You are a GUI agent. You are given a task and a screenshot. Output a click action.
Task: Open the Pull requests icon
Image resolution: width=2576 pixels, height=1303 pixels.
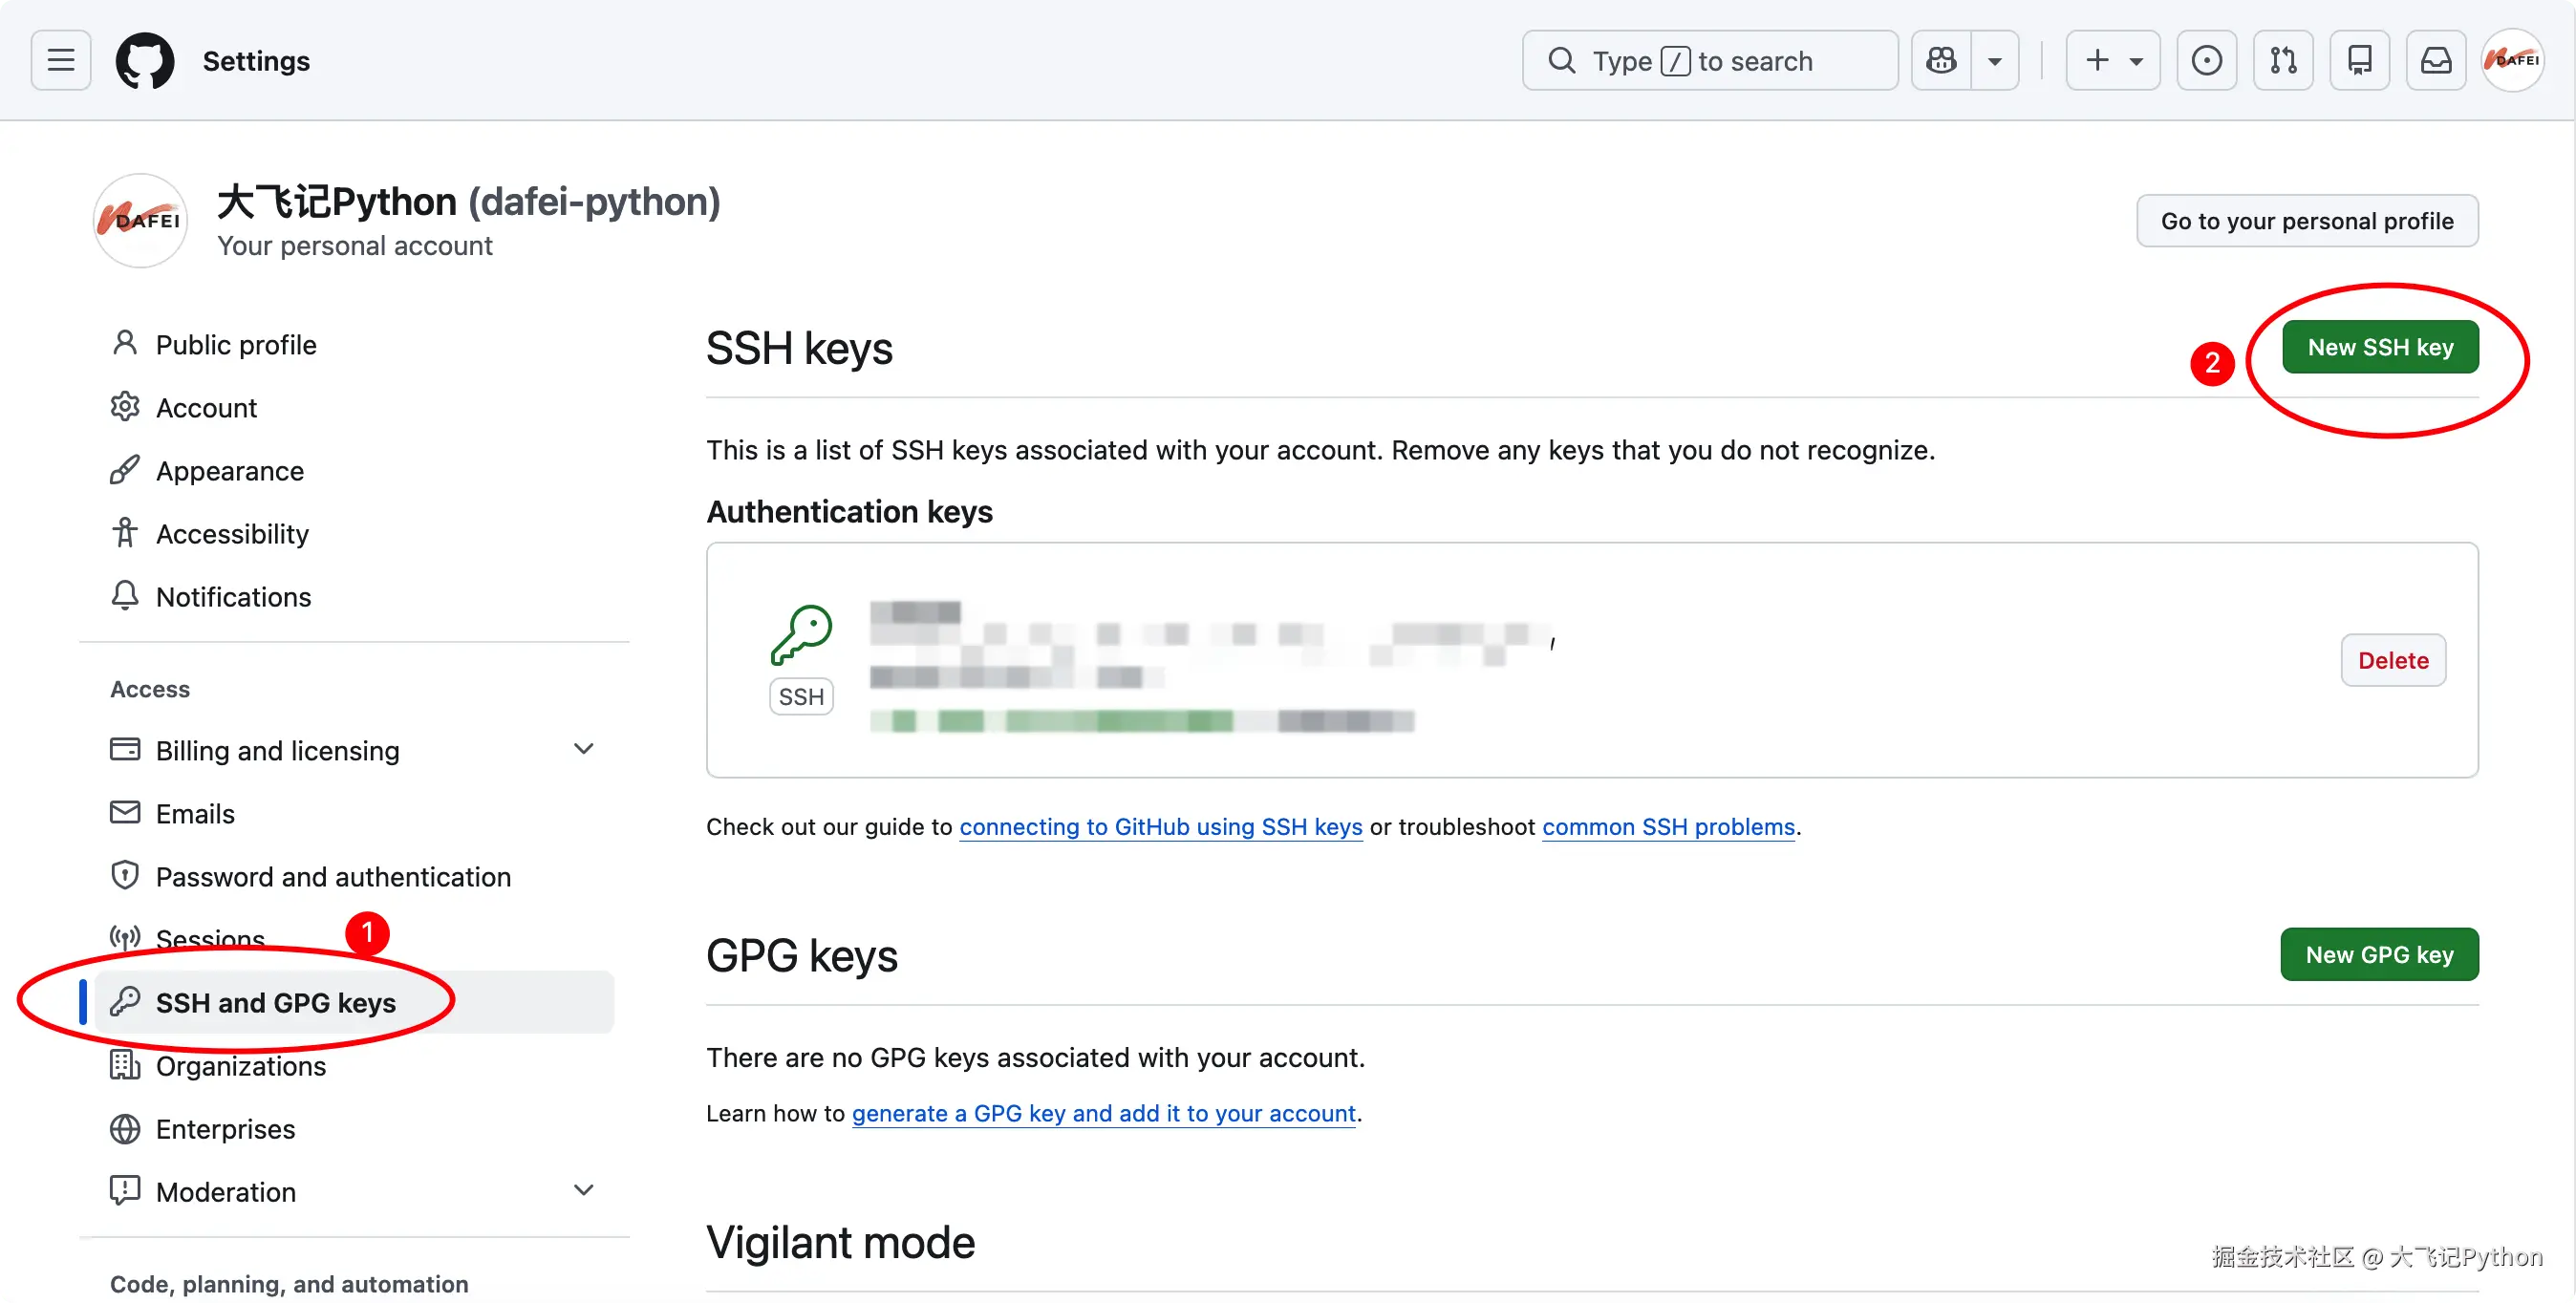[x=2283, y=61]
